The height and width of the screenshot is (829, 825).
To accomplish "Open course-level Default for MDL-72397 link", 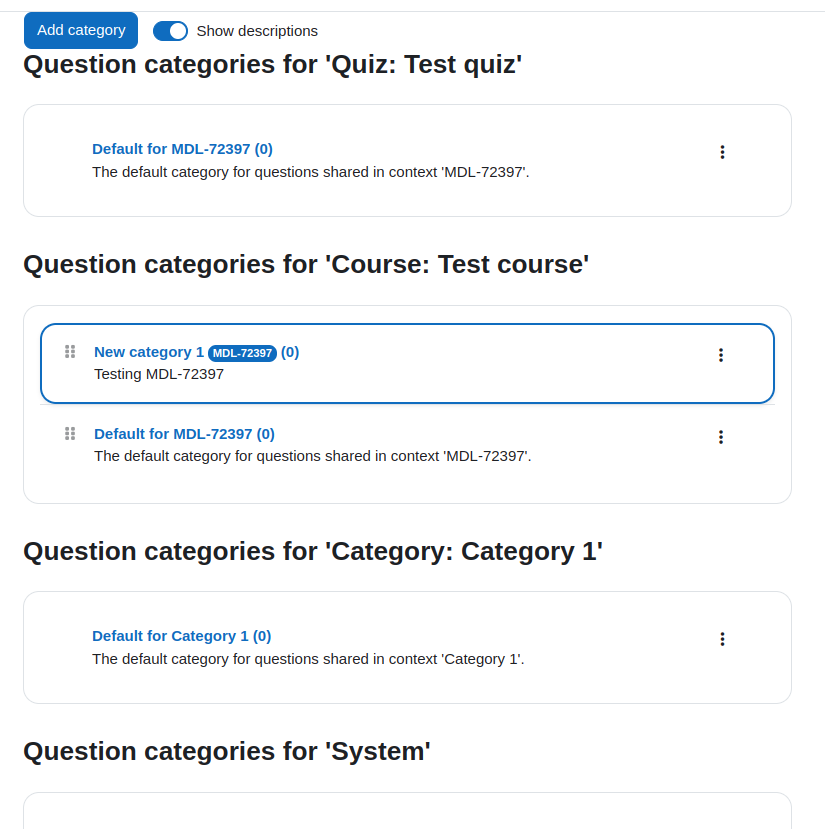I will [x=184, y=434].
